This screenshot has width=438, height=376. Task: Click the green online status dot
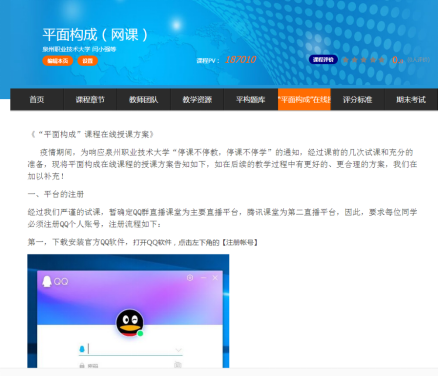[x=140, y=333]
